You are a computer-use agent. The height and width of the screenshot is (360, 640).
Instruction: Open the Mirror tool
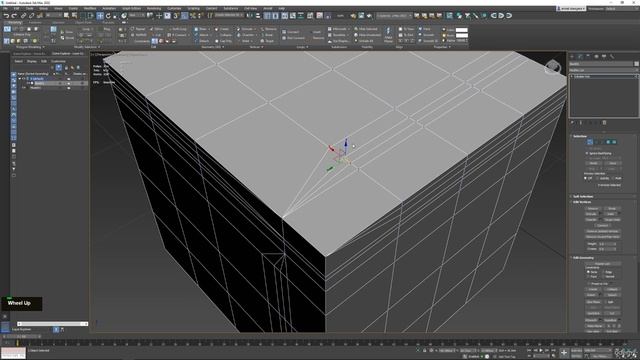tap(250, 16)
